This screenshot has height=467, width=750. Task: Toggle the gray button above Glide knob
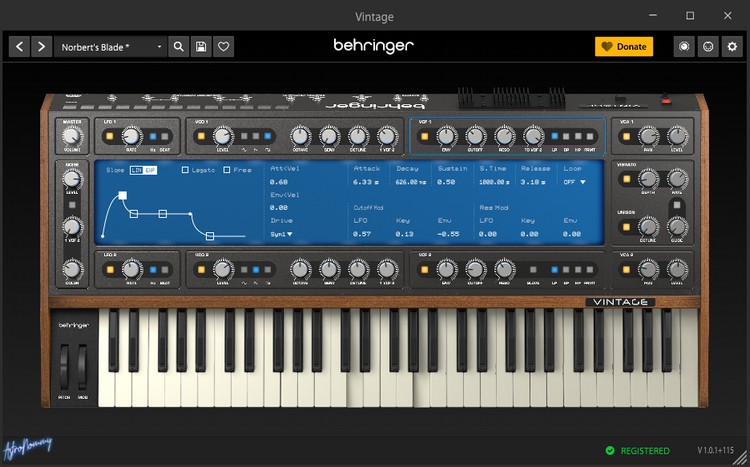[677, 205]
